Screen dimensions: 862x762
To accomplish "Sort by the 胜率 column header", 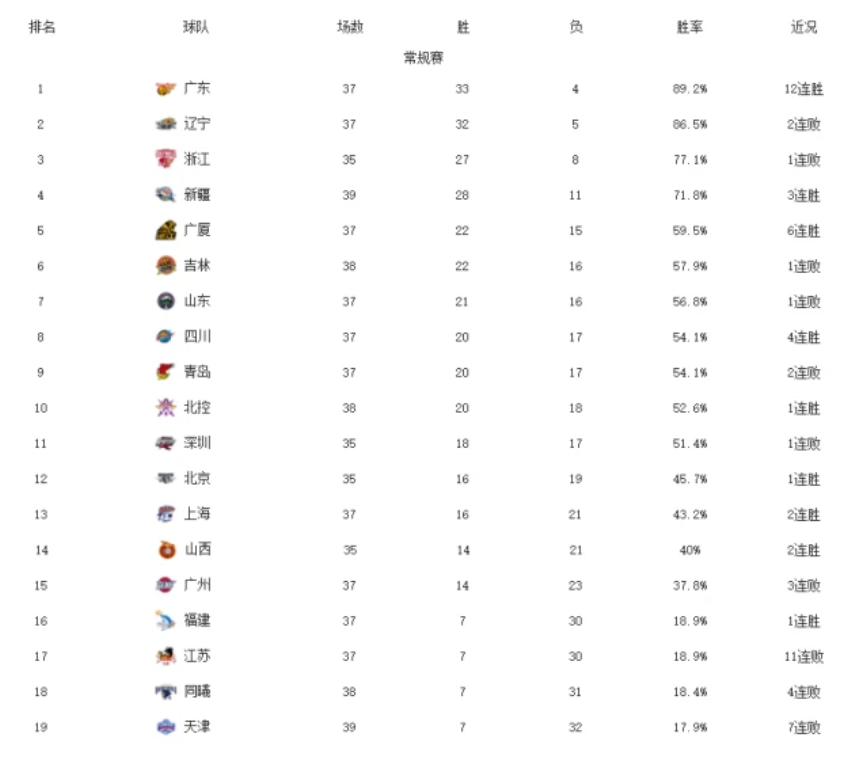I will 690,28.
